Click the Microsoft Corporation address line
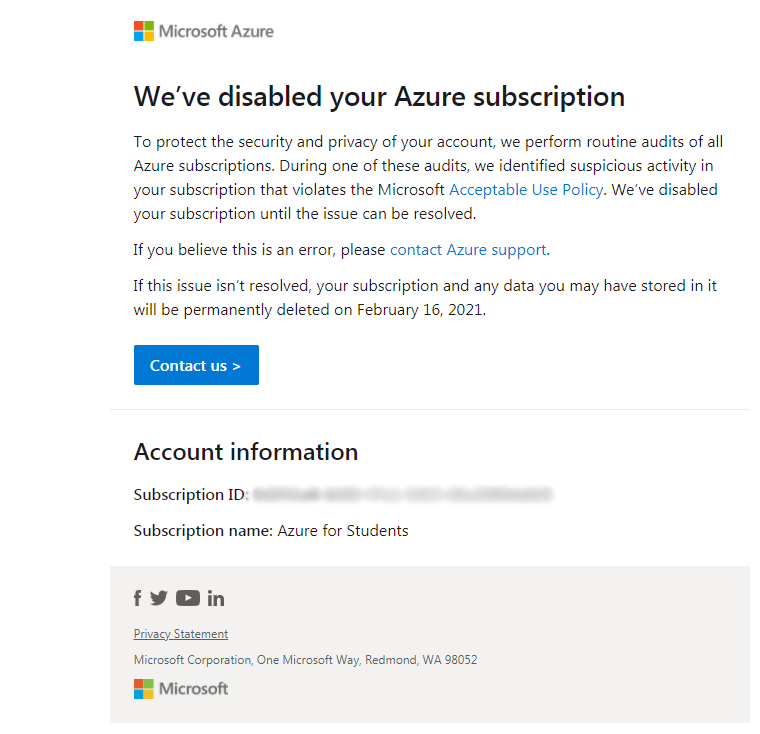Screen dimensions: 760x734 (305, 660)
